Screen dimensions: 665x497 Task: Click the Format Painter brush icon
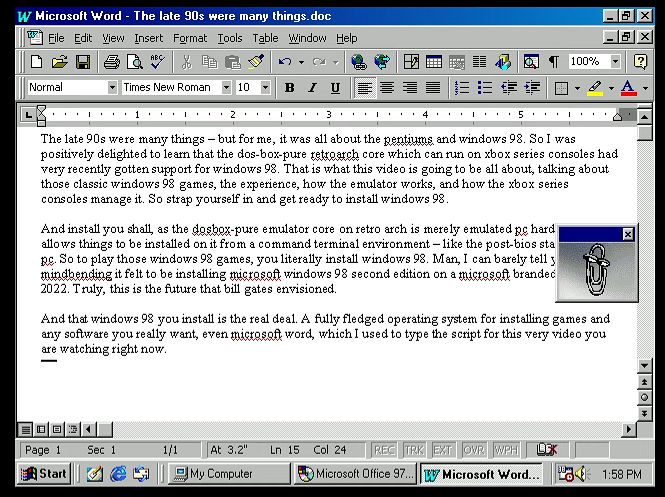(256, 62)
